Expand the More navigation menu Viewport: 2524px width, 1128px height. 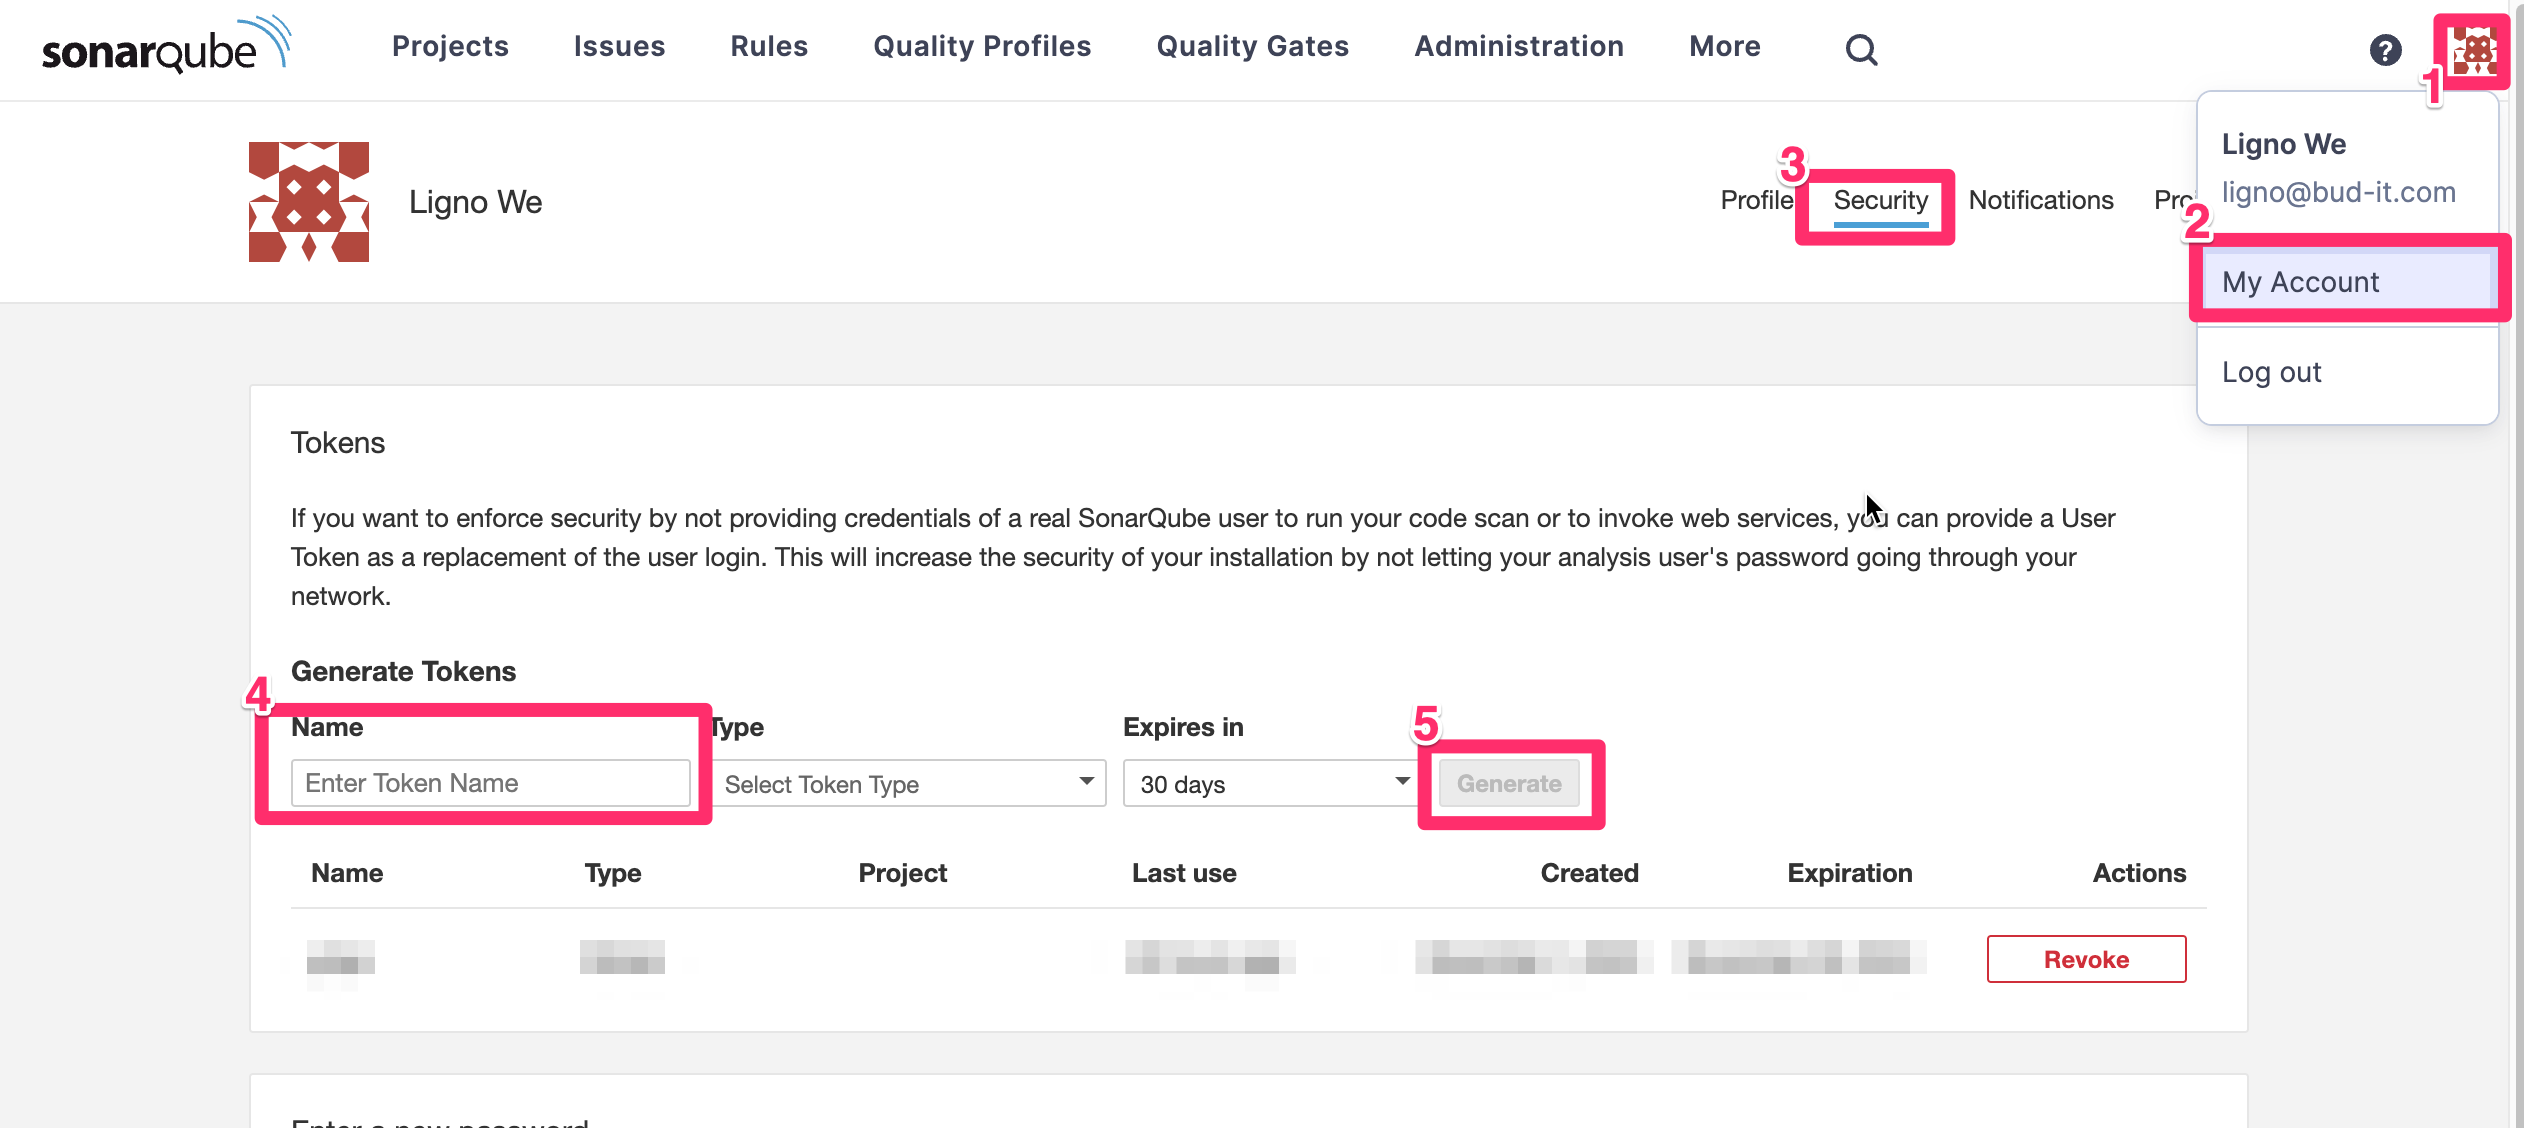pyautogui.click(x=1724, y=46)
